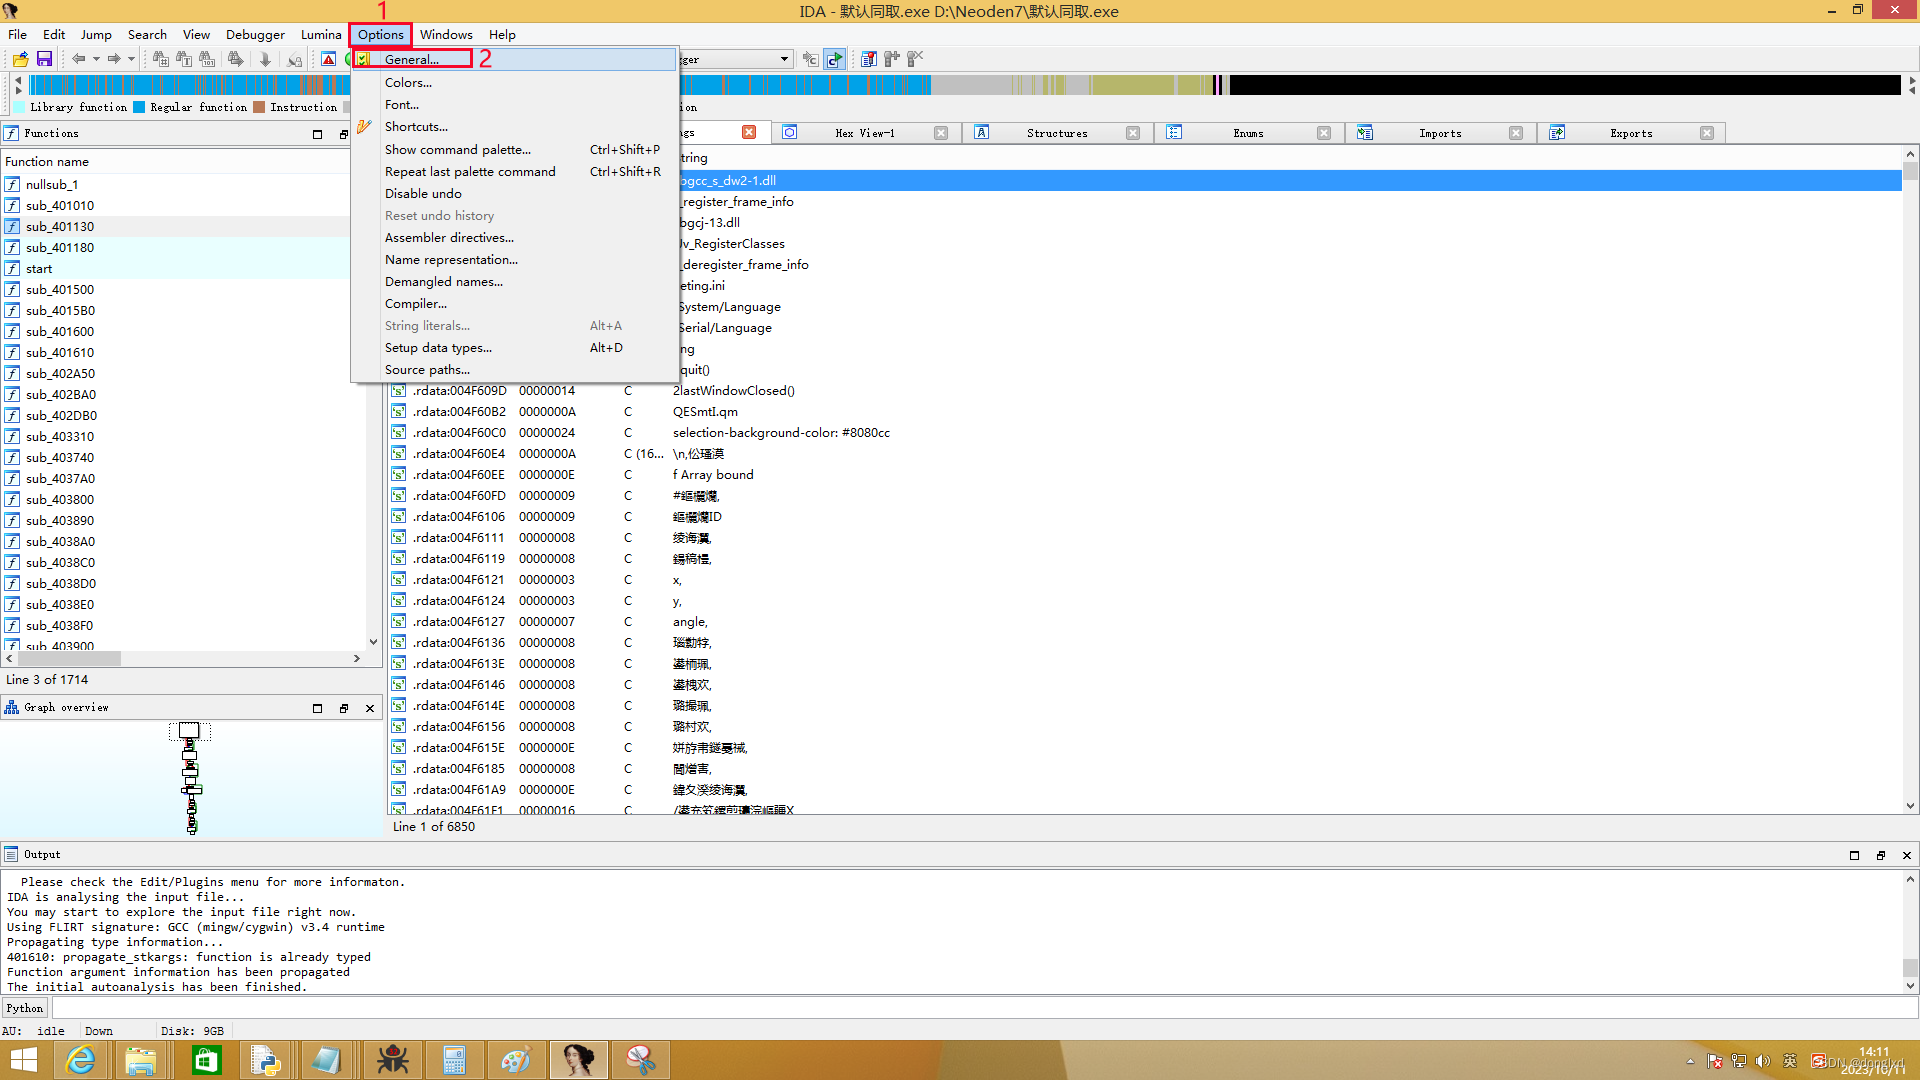Switch to the Structures tab
Screen dimensions: 1920x1080
point(1056,133)
